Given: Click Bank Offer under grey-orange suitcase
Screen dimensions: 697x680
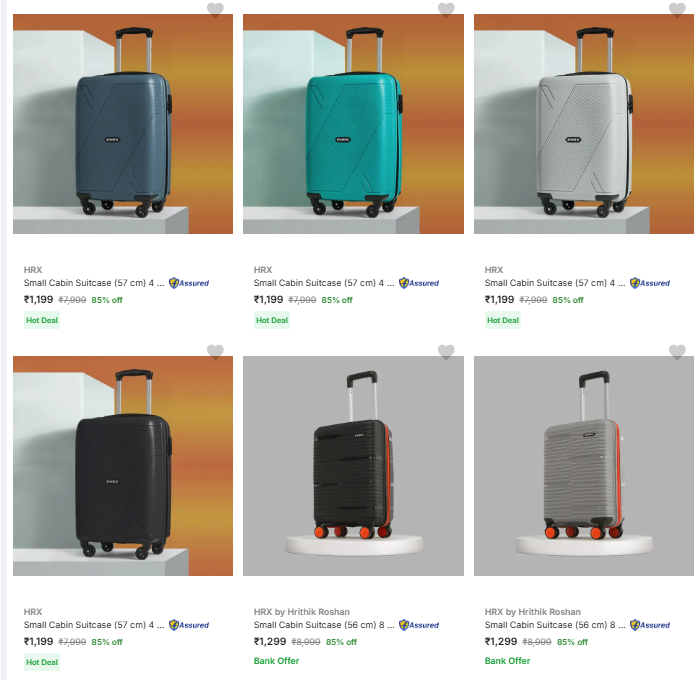Looking at the screenshot, I should pyautogui.click(x=508, y=661).
